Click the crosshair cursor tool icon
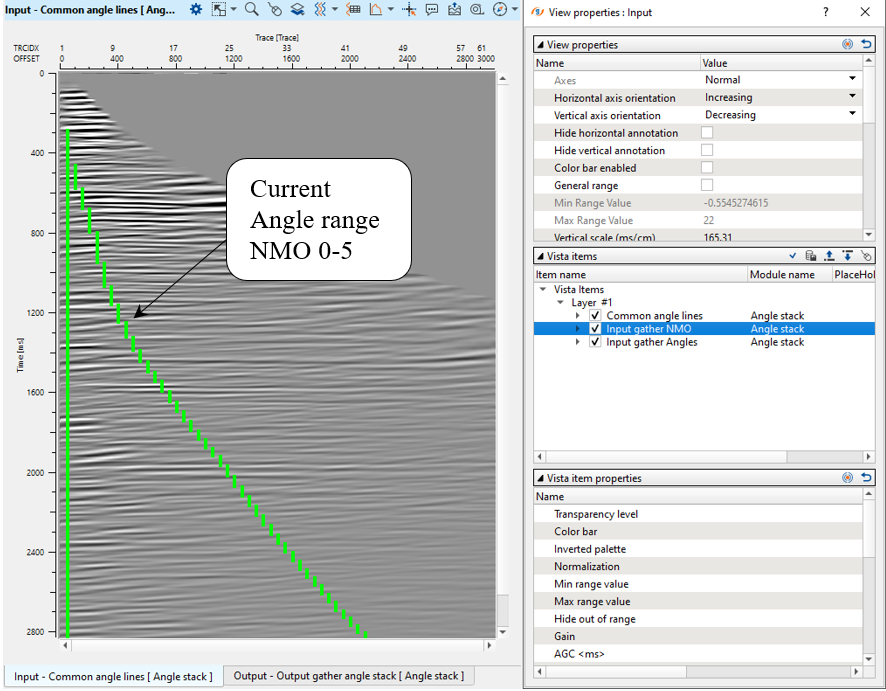886x691 pixels. pyautogui.click(x=408, y=9)
